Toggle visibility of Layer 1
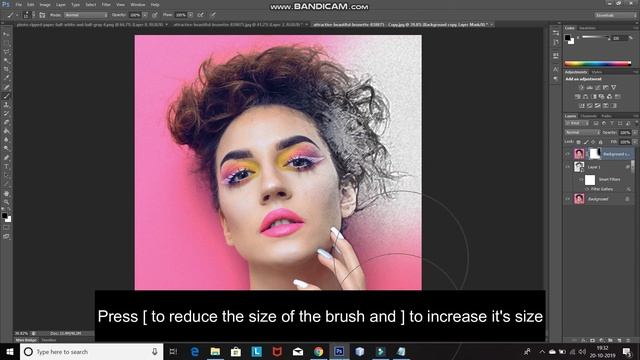 pos(568,167)
